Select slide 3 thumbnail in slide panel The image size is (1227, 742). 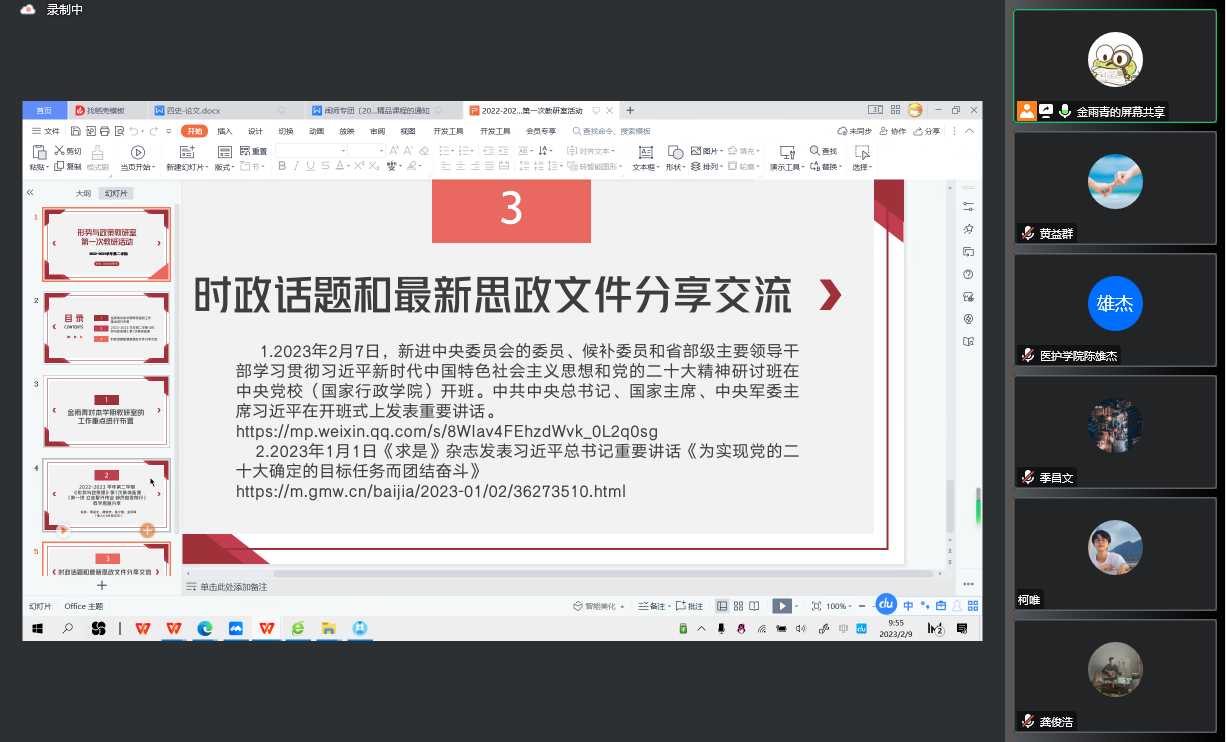(106, 412)
